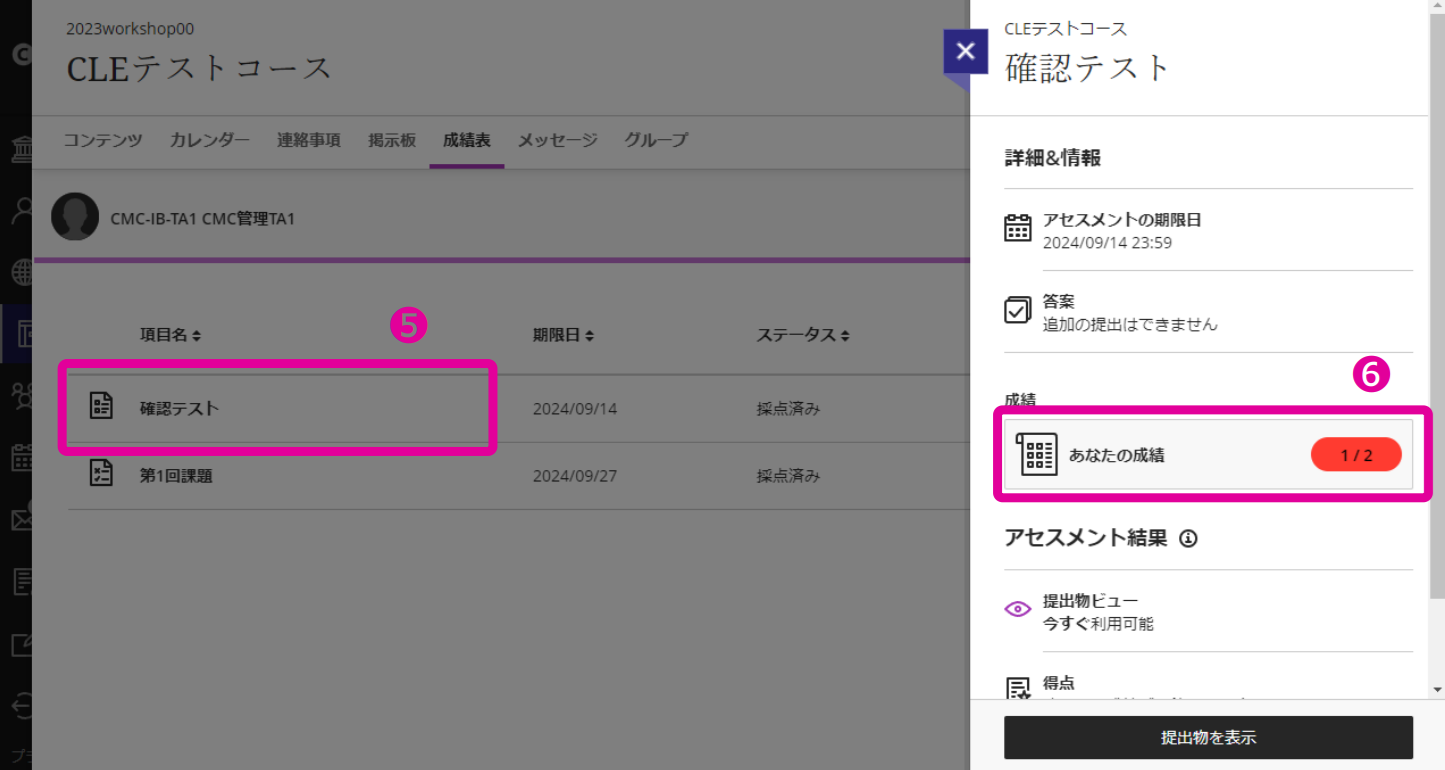The image size is (1445, 770).
Task: Switch to the グループ tab
Action: (656, 140)
